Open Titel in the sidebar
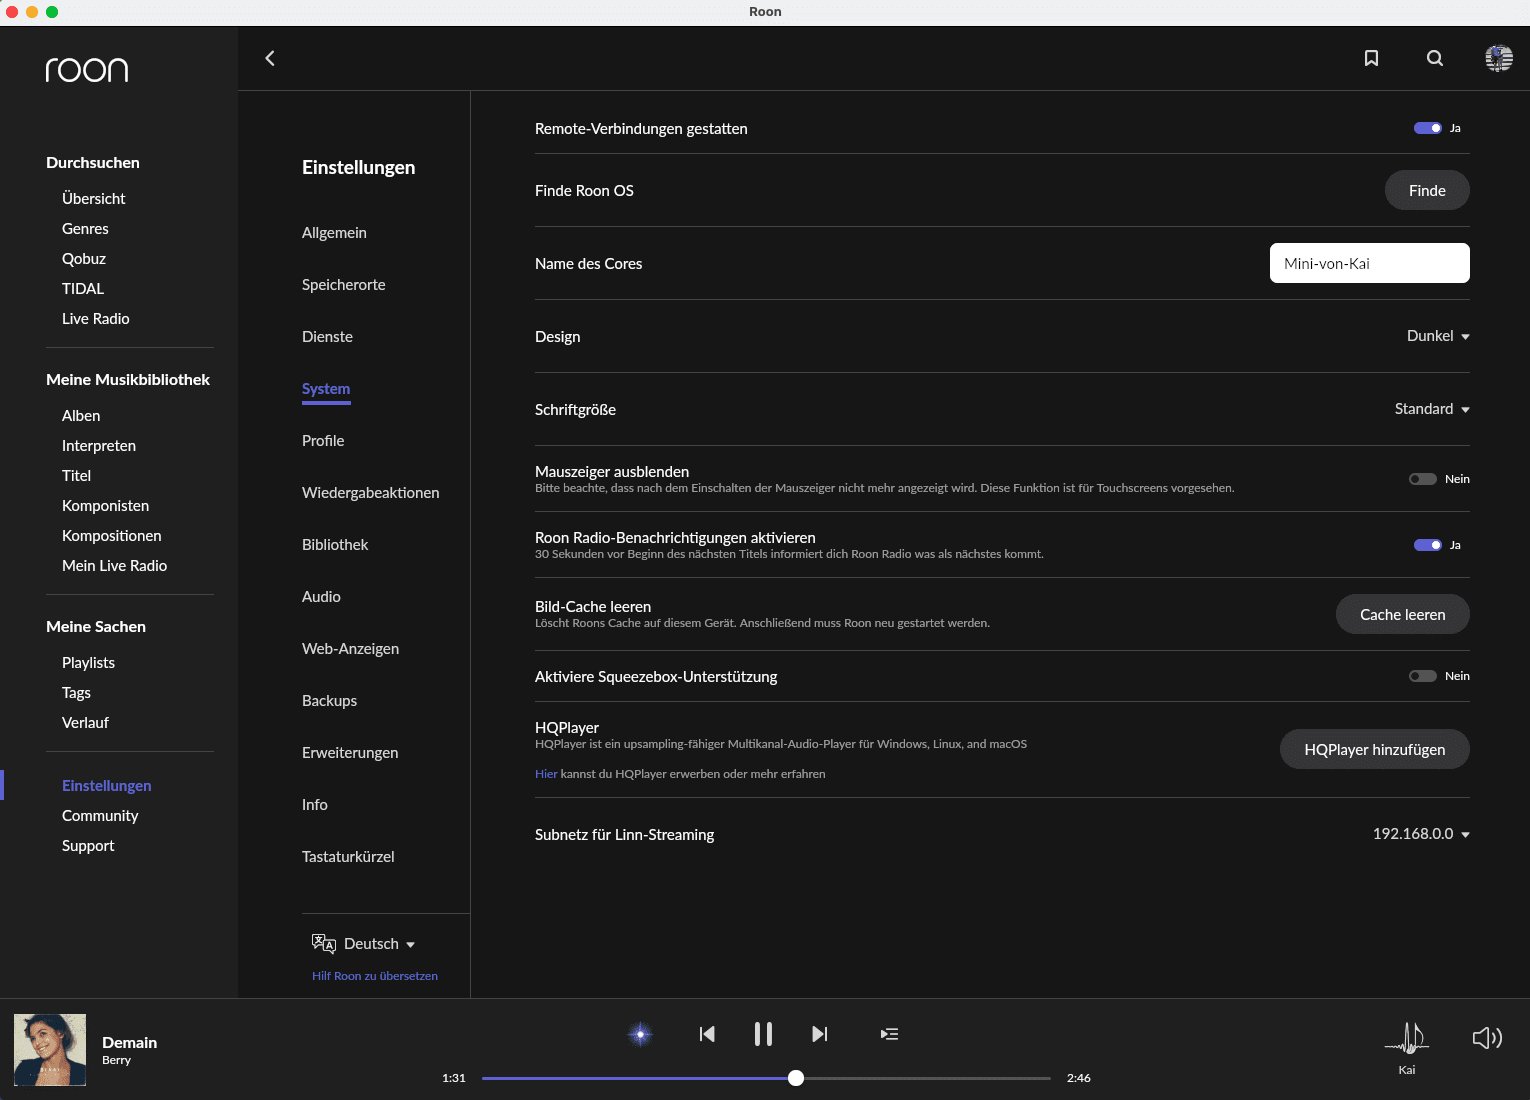 [76, 476]
